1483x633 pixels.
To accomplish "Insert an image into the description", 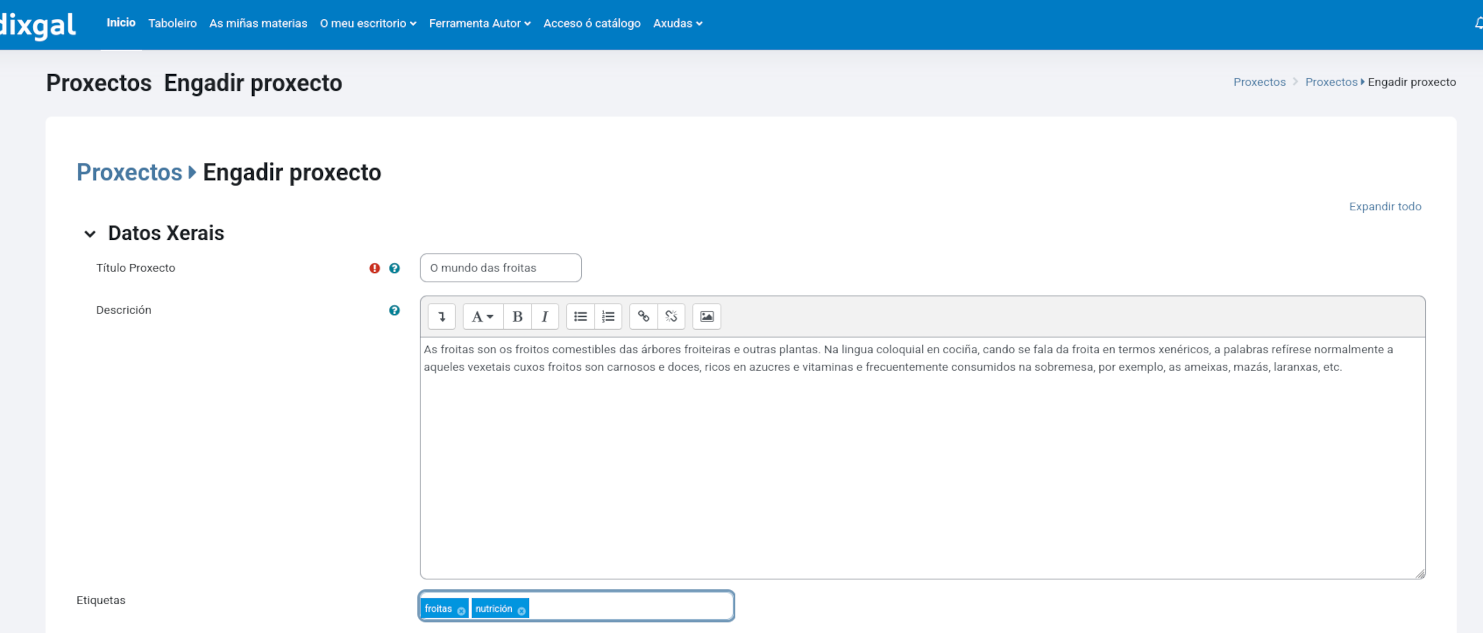I will (x=707, y=317).
